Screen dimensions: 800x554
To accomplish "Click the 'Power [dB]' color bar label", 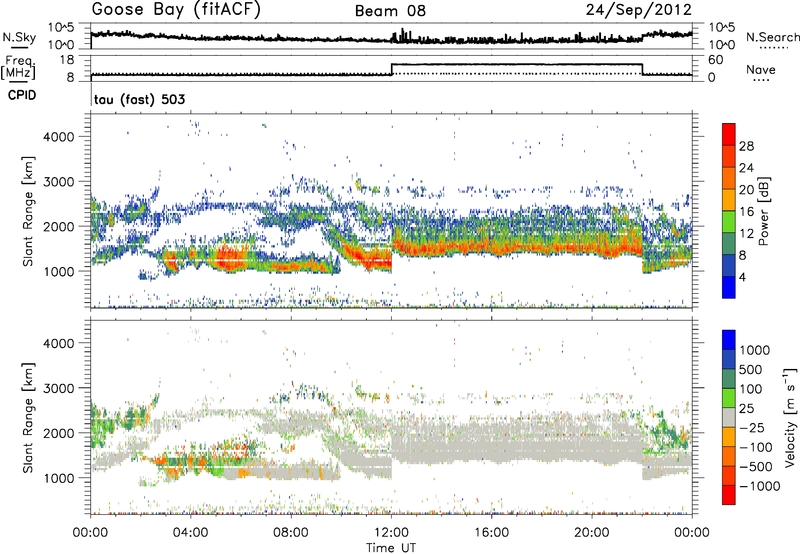I will [764, 211].
